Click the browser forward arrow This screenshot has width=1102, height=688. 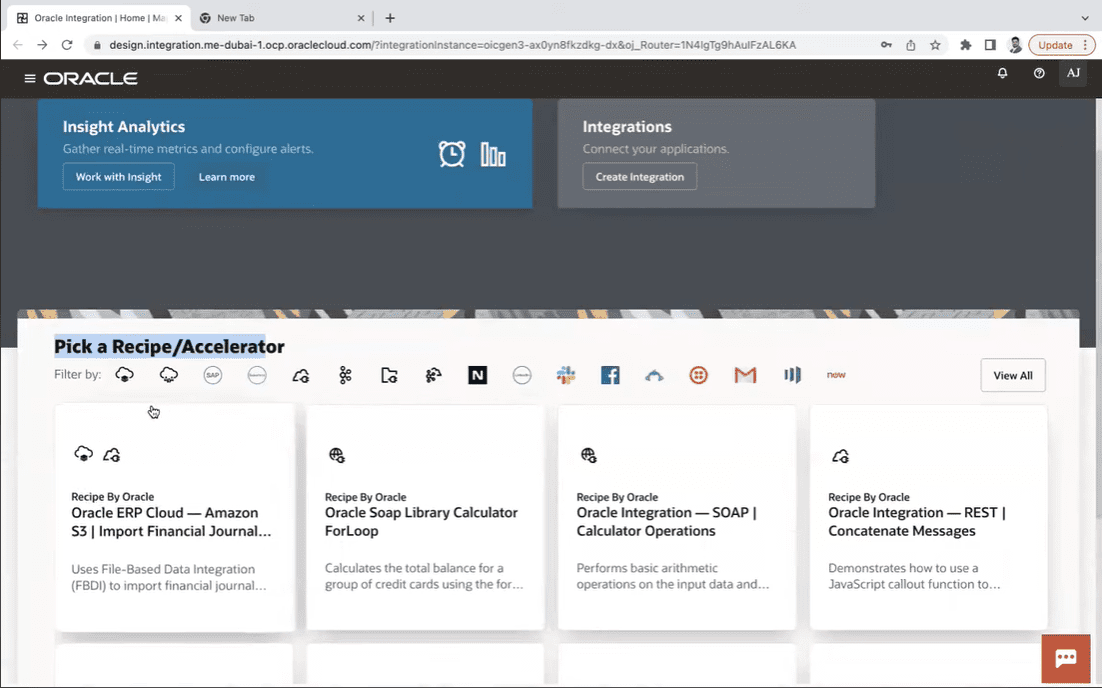point(42,45)
